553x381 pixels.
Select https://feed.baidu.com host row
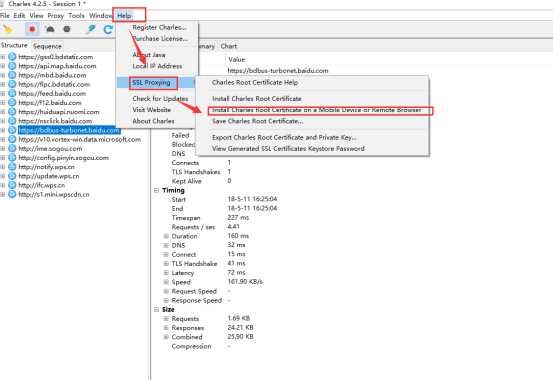(x=52, y=93)
